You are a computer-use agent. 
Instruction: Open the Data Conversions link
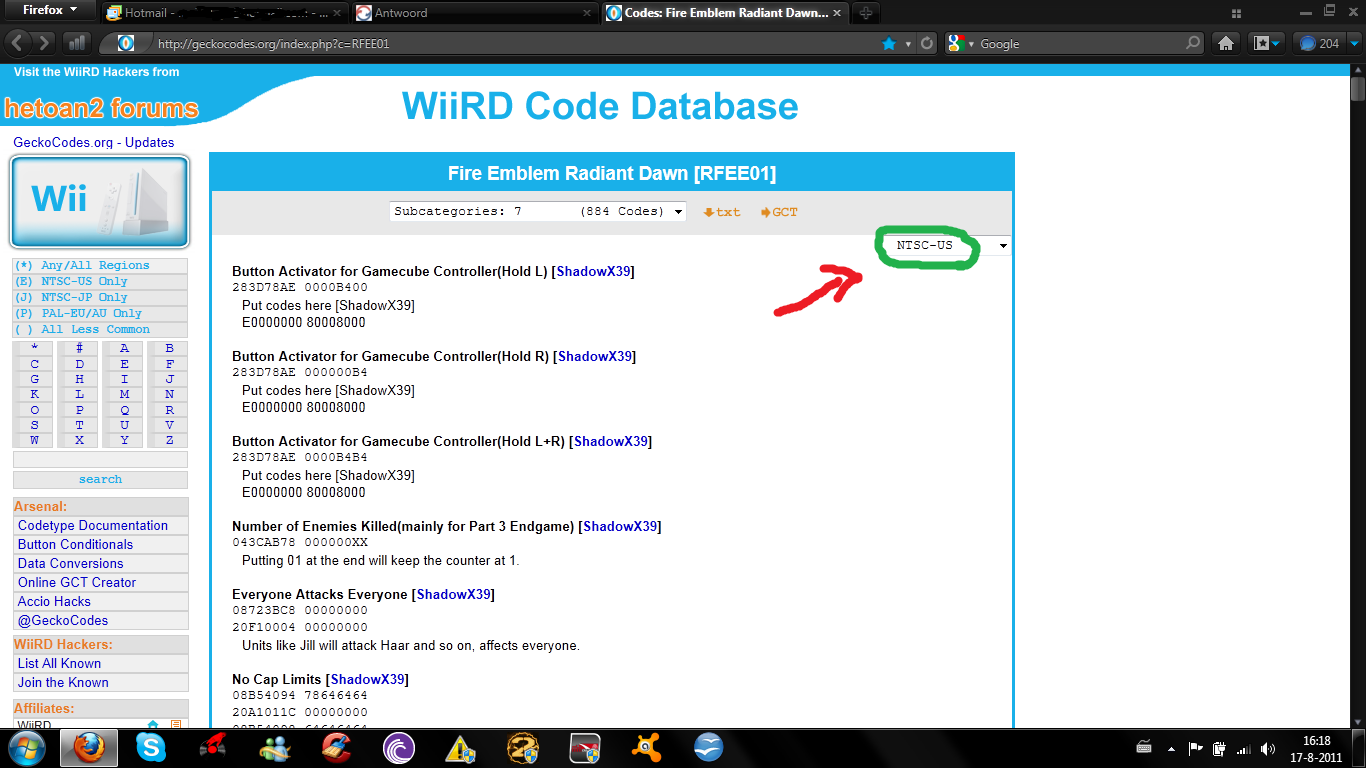[x=70, y=563]
